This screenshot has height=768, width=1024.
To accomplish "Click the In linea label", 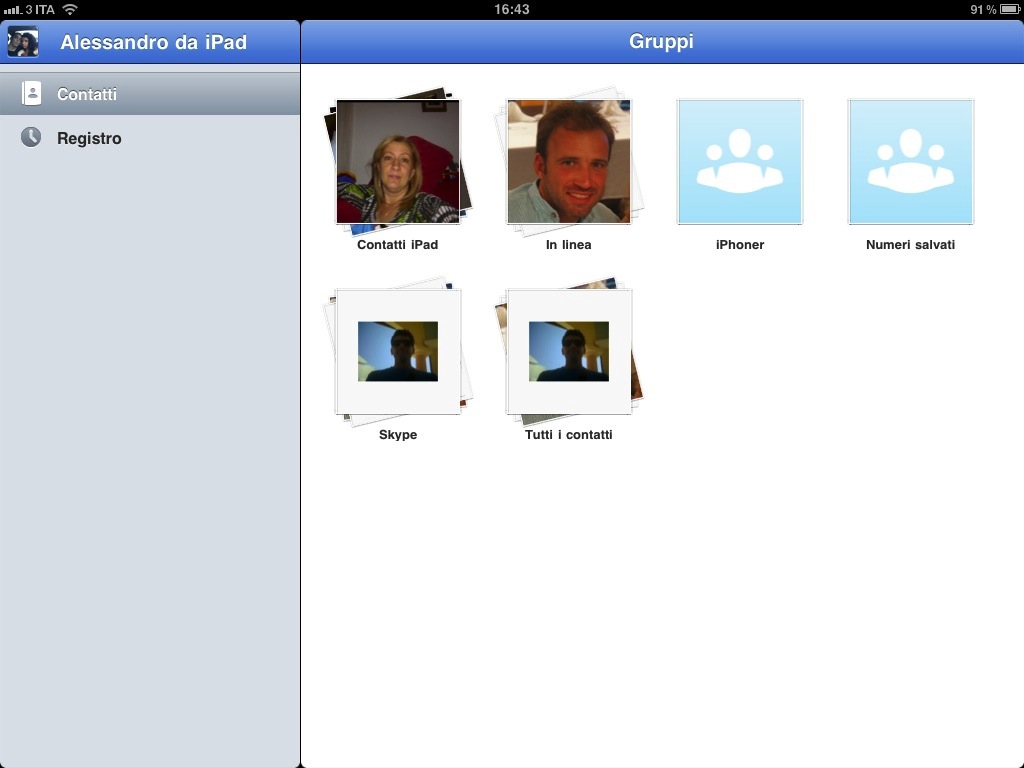I will coord(569,245).
